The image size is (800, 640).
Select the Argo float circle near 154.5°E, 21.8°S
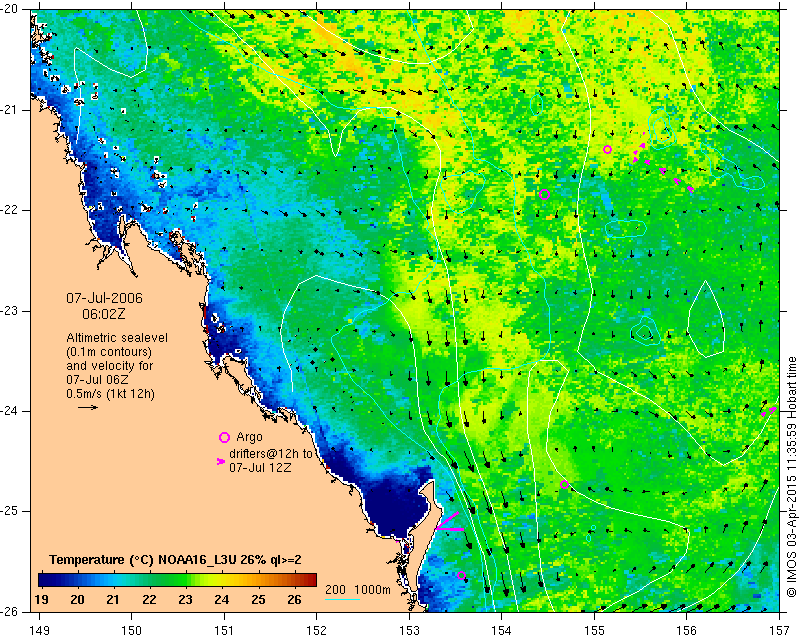point(544,194)
